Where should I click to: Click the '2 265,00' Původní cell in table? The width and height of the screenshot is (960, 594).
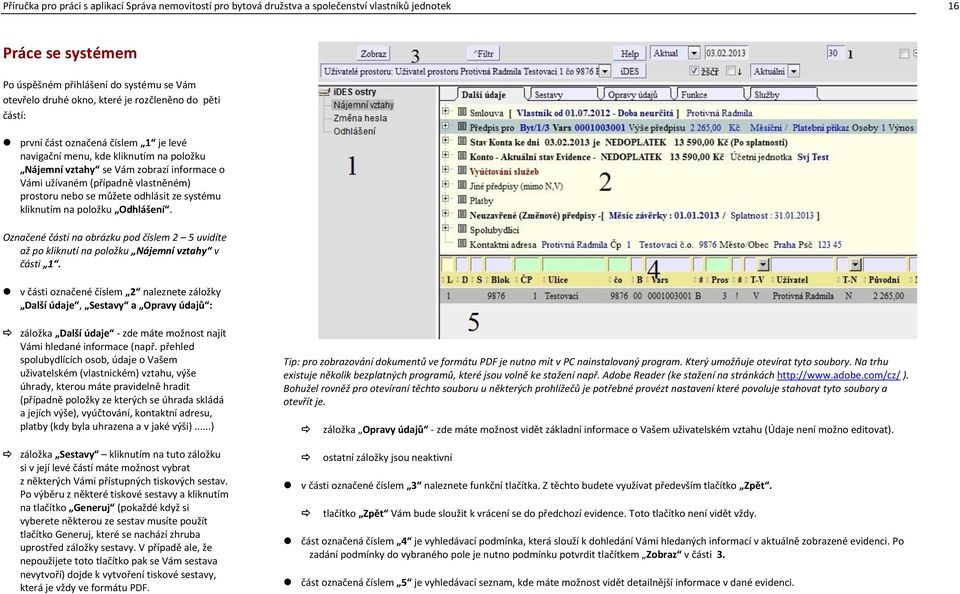click(888, 296)
